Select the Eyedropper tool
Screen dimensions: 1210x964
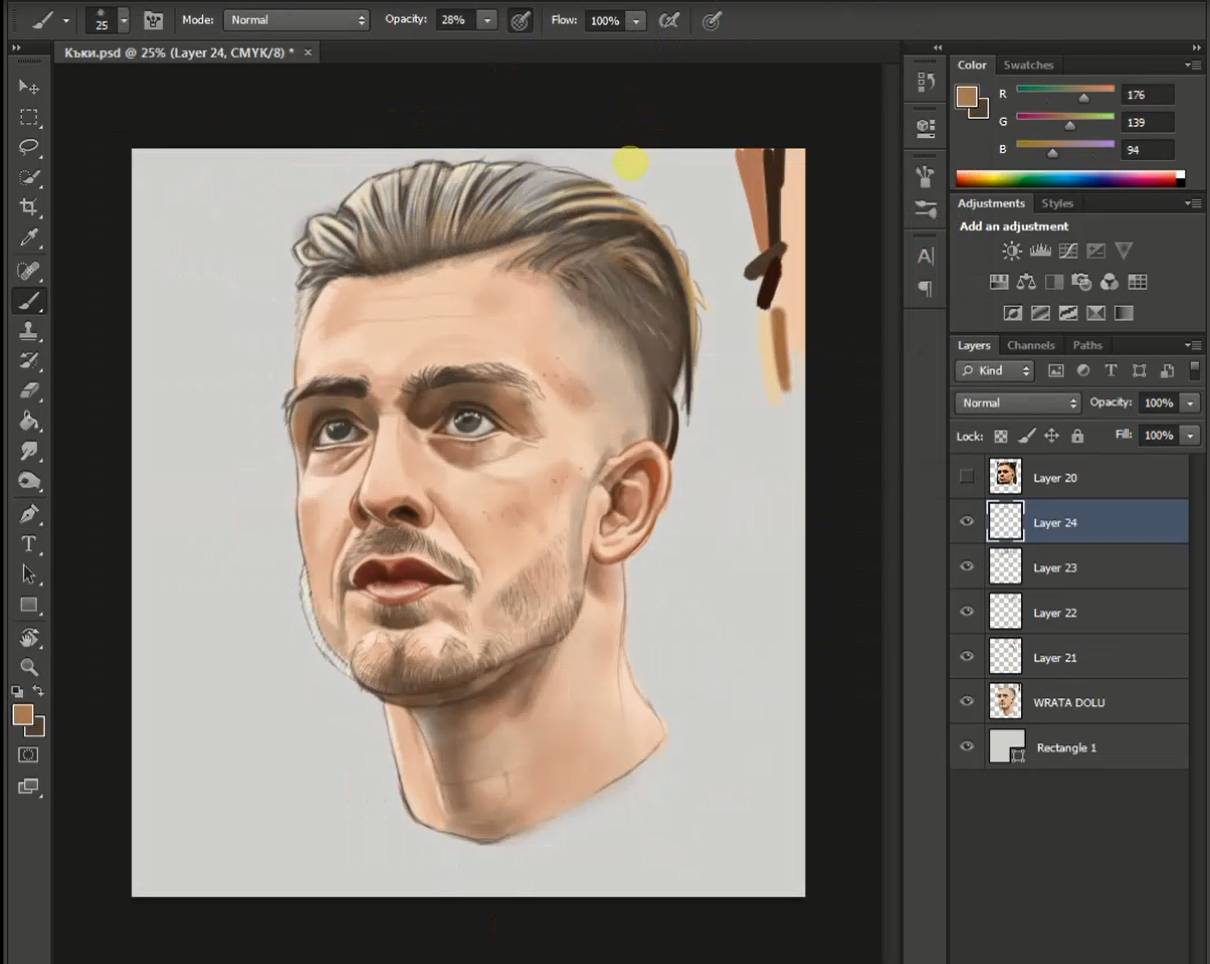tap(29, 238)
